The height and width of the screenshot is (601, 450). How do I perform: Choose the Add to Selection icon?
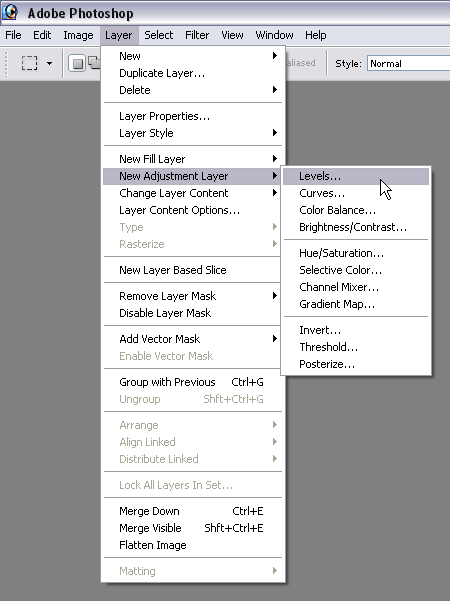(x=94, y=62)
